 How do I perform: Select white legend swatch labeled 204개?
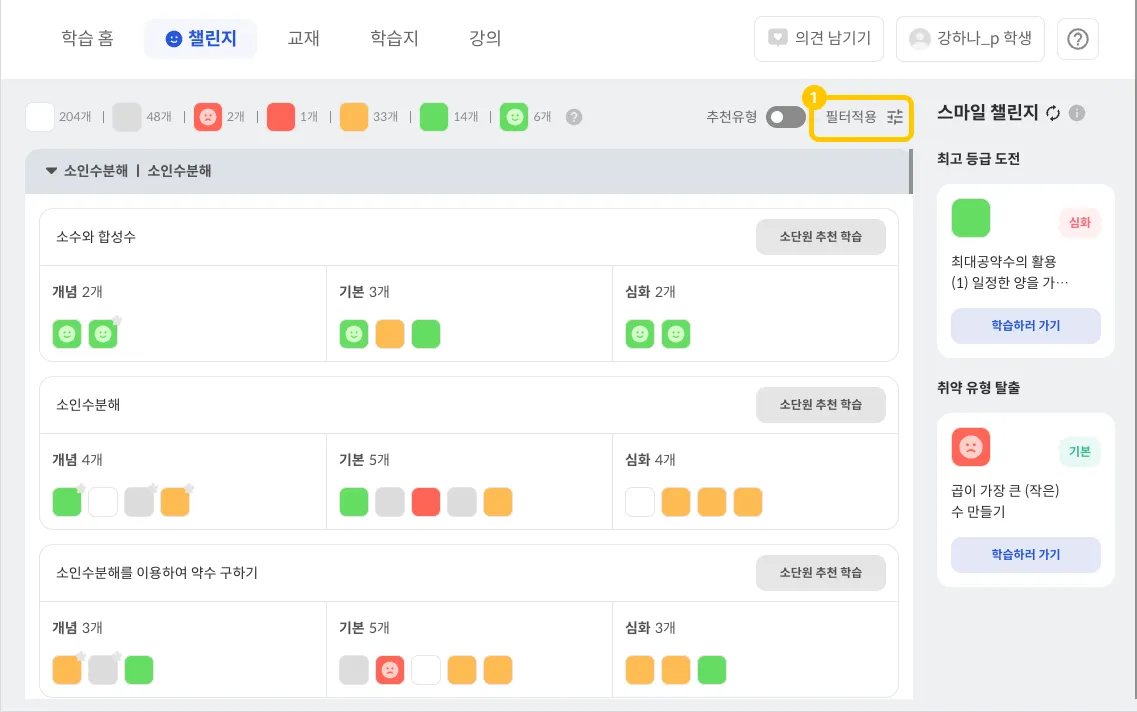pos(40,117)
